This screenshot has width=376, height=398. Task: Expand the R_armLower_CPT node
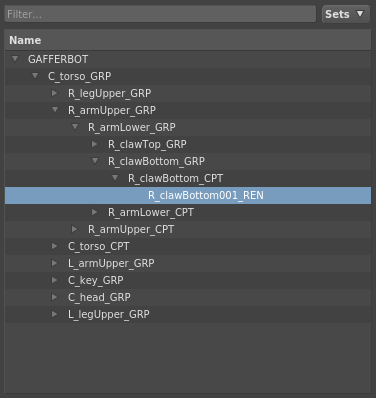[x=95, y=212]
